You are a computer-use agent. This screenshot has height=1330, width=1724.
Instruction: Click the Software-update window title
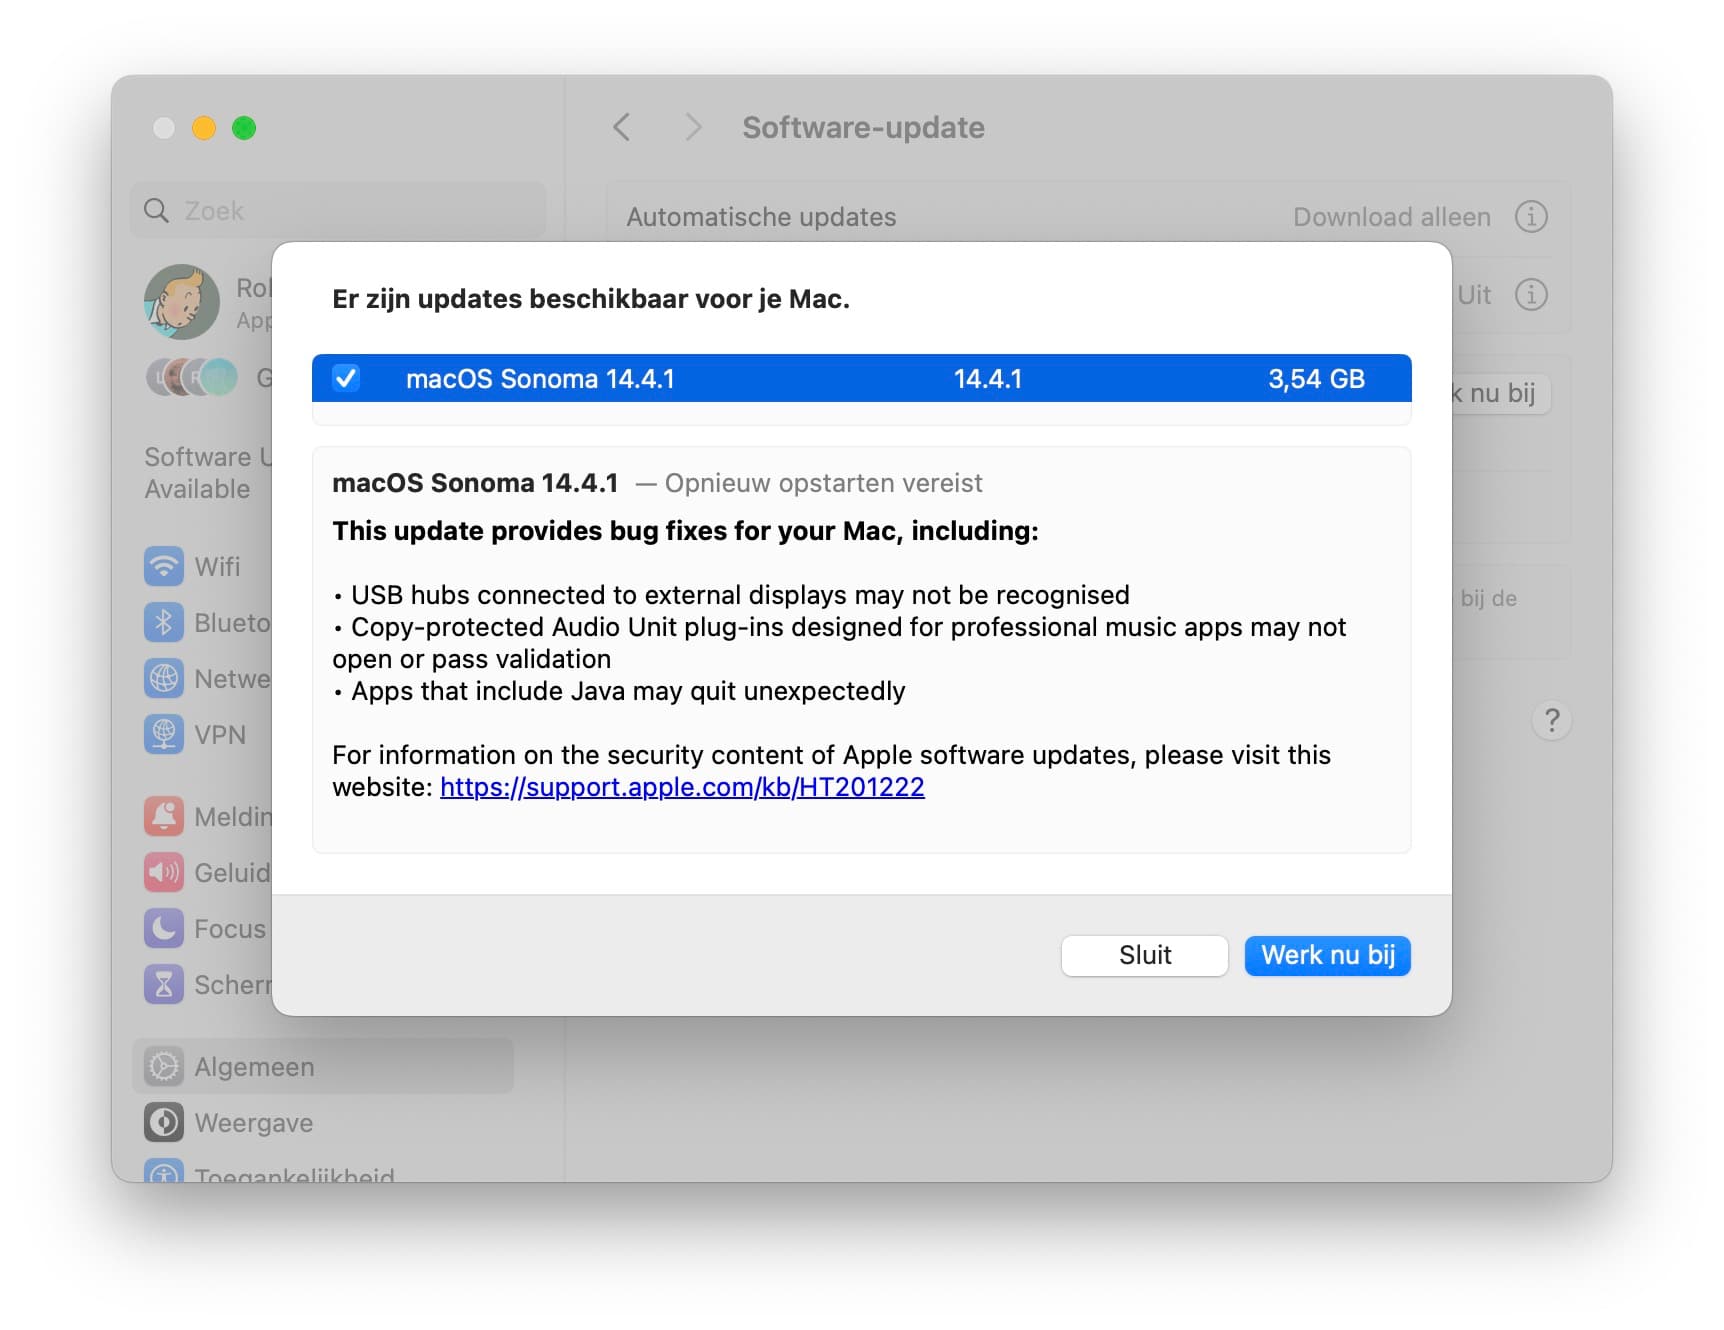click(863, 127)
